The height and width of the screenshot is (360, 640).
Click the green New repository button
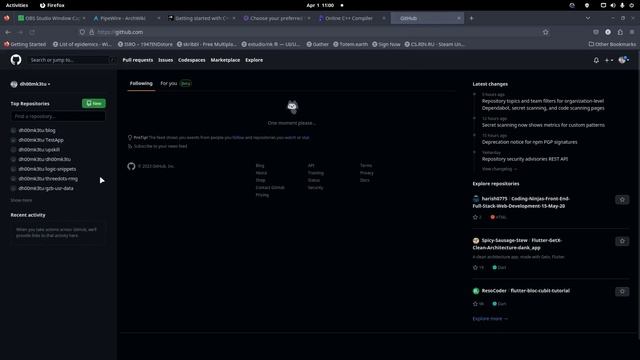point(94,103)
